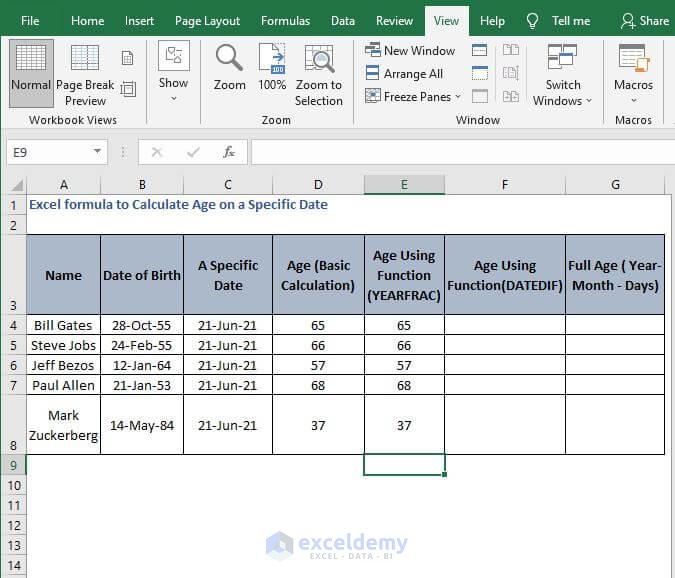Click the Hide window icon
This screenshot has height=578, width=675.
(480, 74)
